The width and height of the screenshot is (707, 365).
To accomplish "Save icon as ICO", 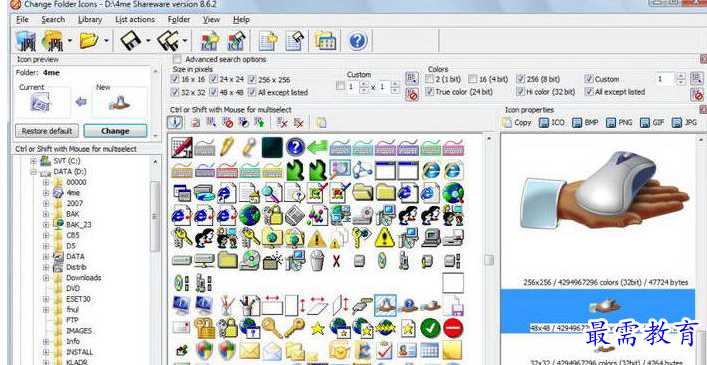I will click(x=552, y=122).
